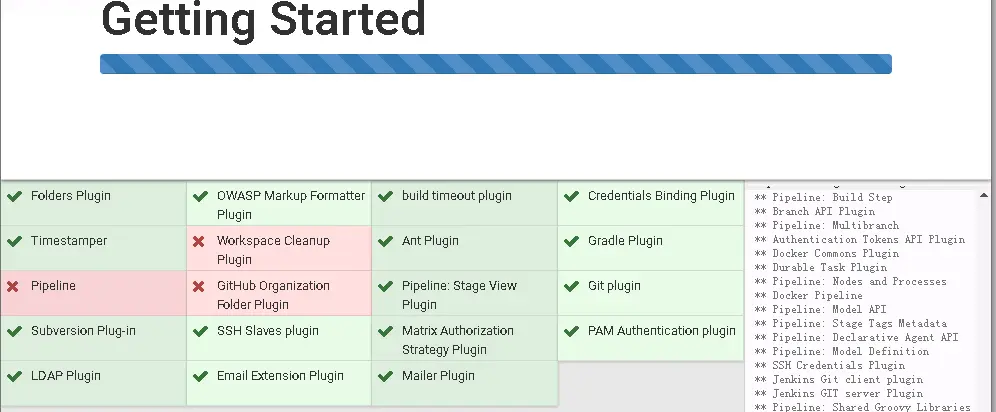Click the success icon next to LDAP Plugin
Screen dimensions: 996x412
(14, 377)
